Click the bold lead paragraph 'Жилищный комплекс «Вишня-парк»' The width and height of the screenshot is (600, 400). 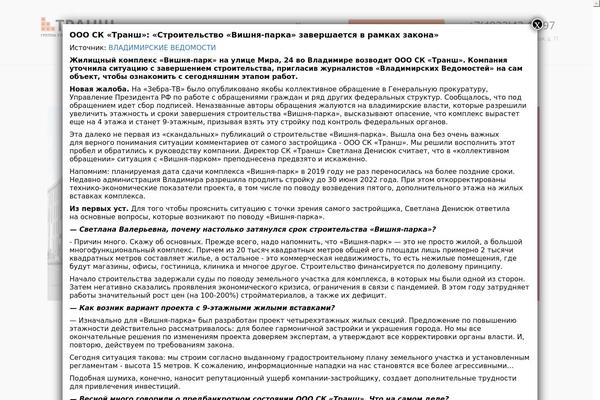(x=296, y=68)
